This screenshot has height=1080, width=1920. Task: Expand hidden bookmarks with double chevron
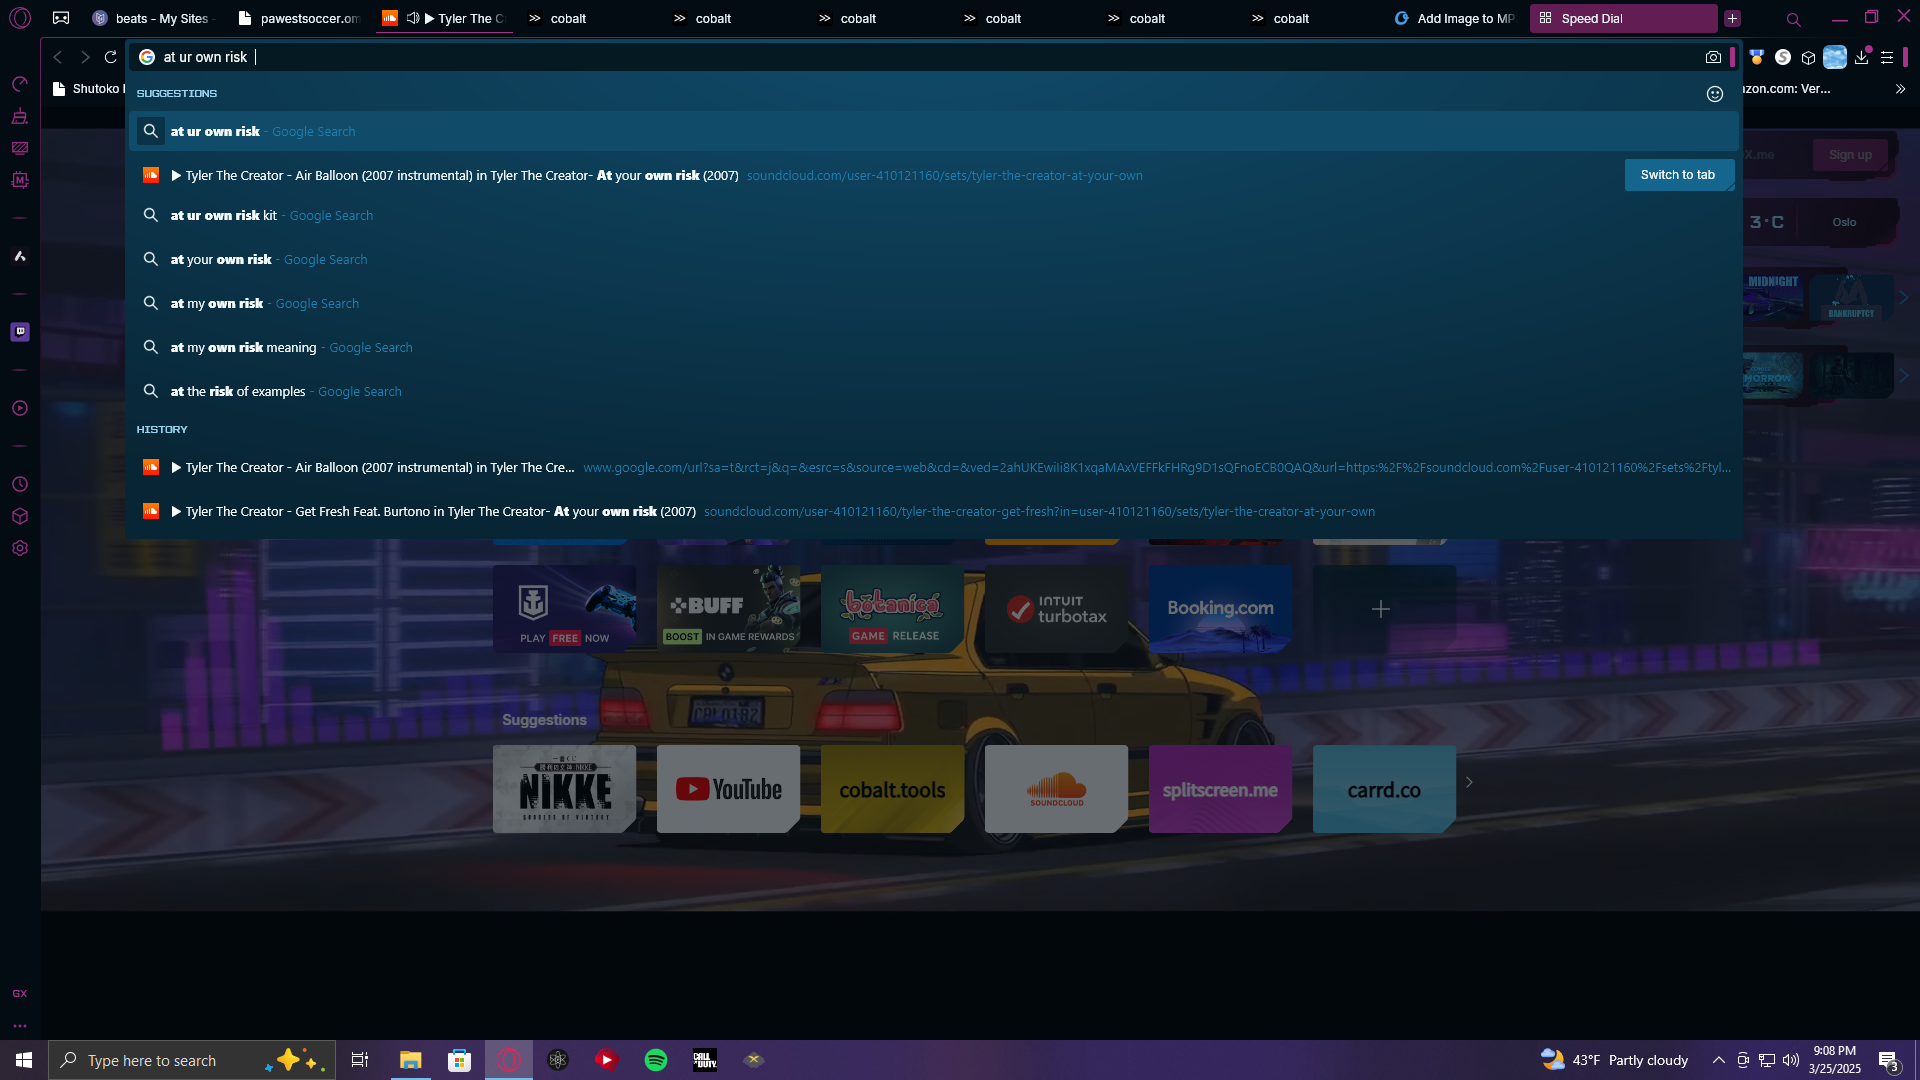tap(1900, 89)
